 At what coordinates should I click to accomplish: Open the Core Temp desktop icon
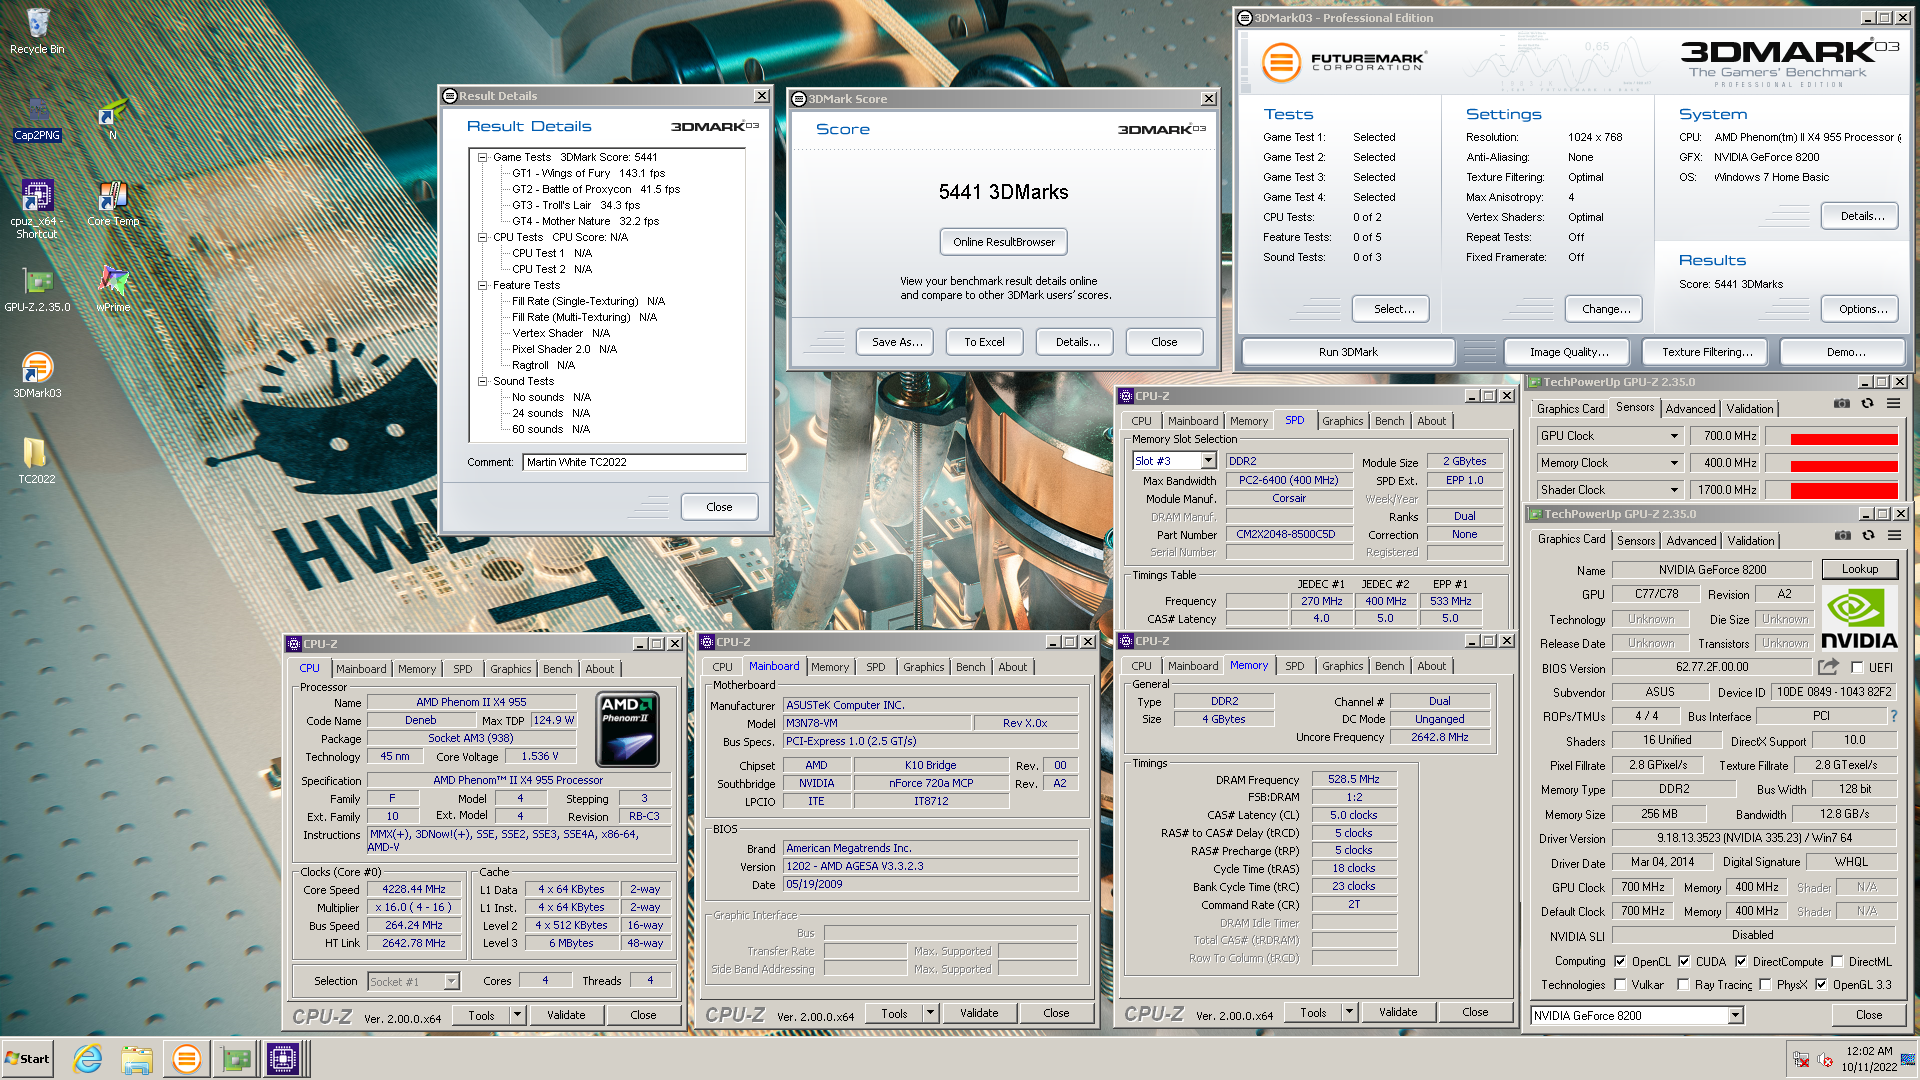113,203
